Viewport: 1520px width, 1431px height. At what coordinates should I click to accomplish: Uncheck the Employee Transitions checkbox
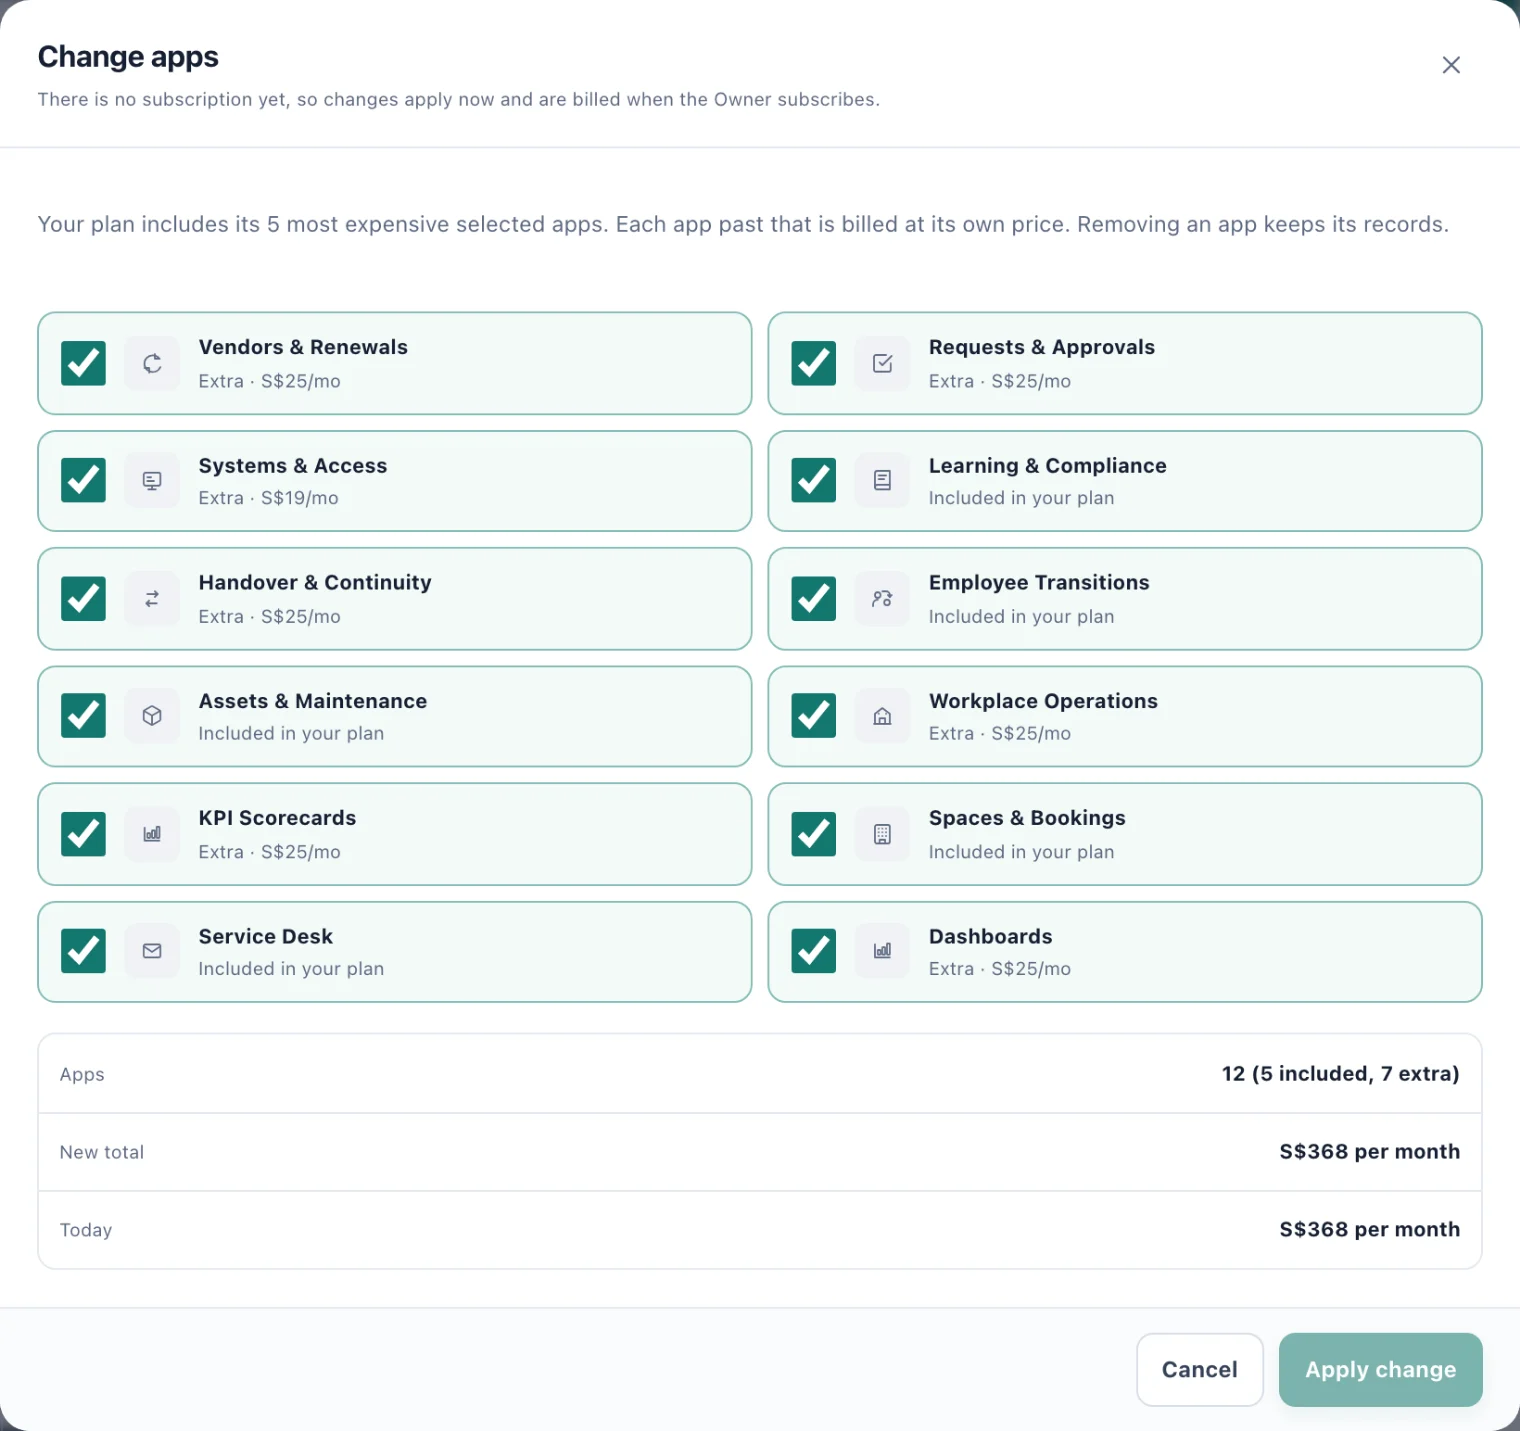coord(814,599)
